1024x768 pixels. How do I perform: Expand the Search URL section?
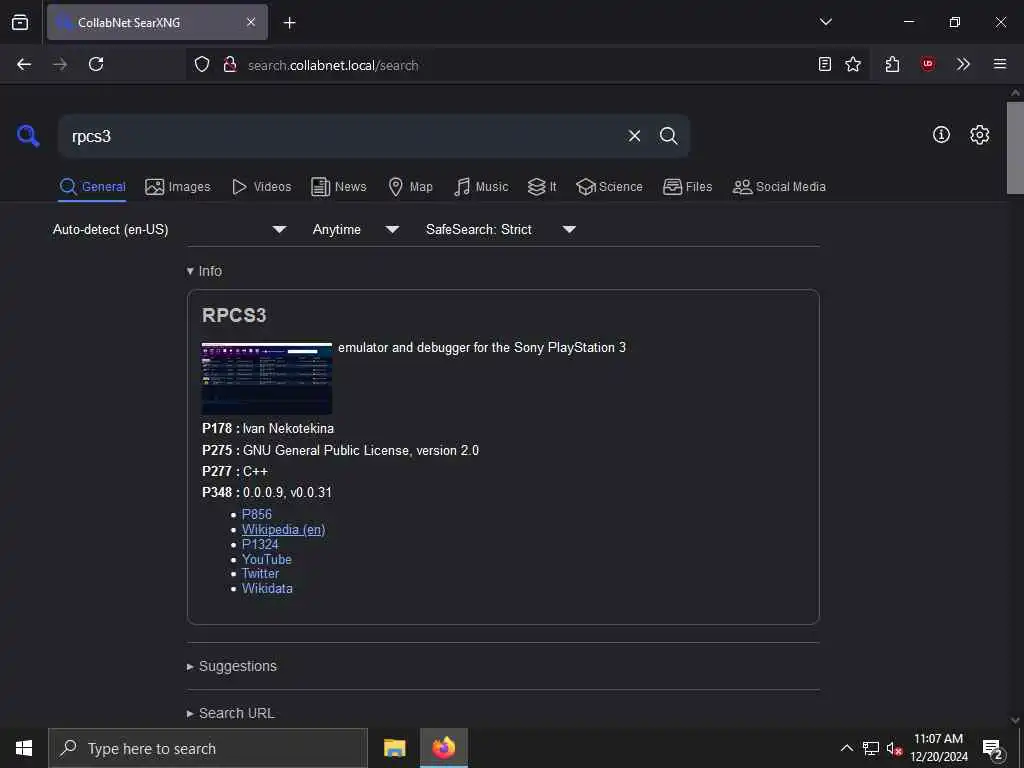click(x=231, y=713)
